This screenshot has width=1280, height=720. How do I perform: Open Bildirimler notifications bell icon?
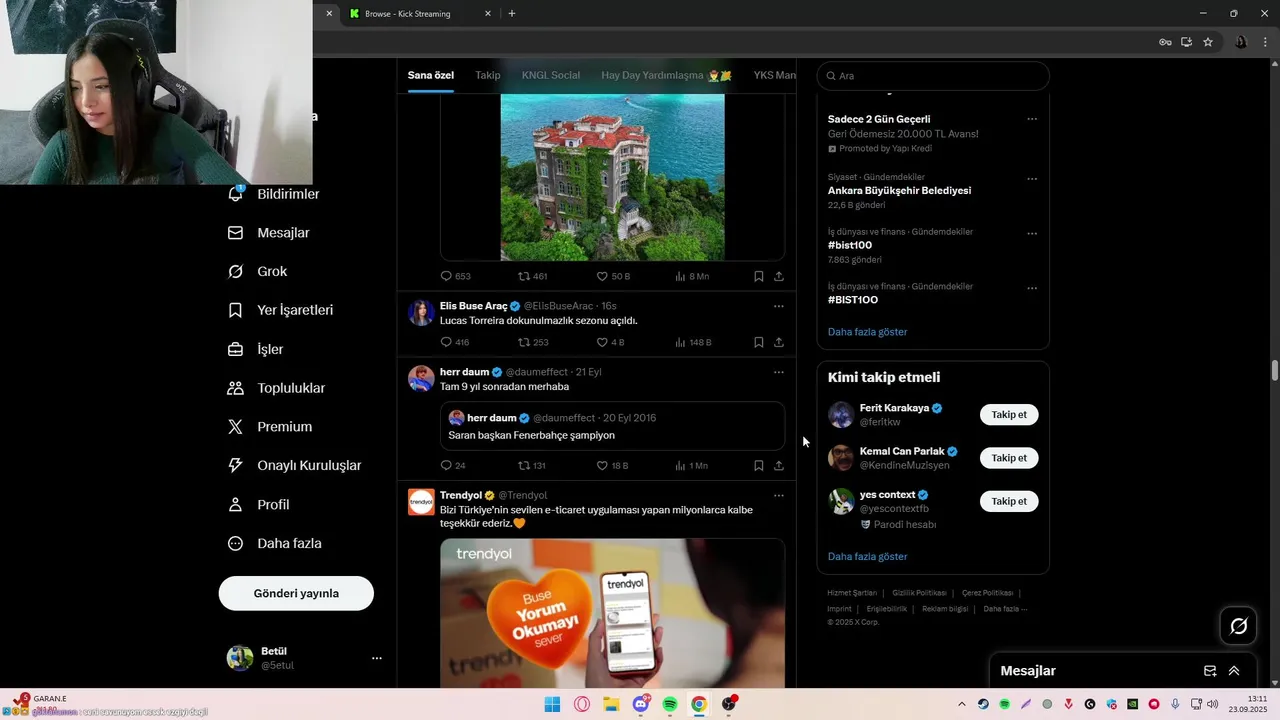point(236,194)
